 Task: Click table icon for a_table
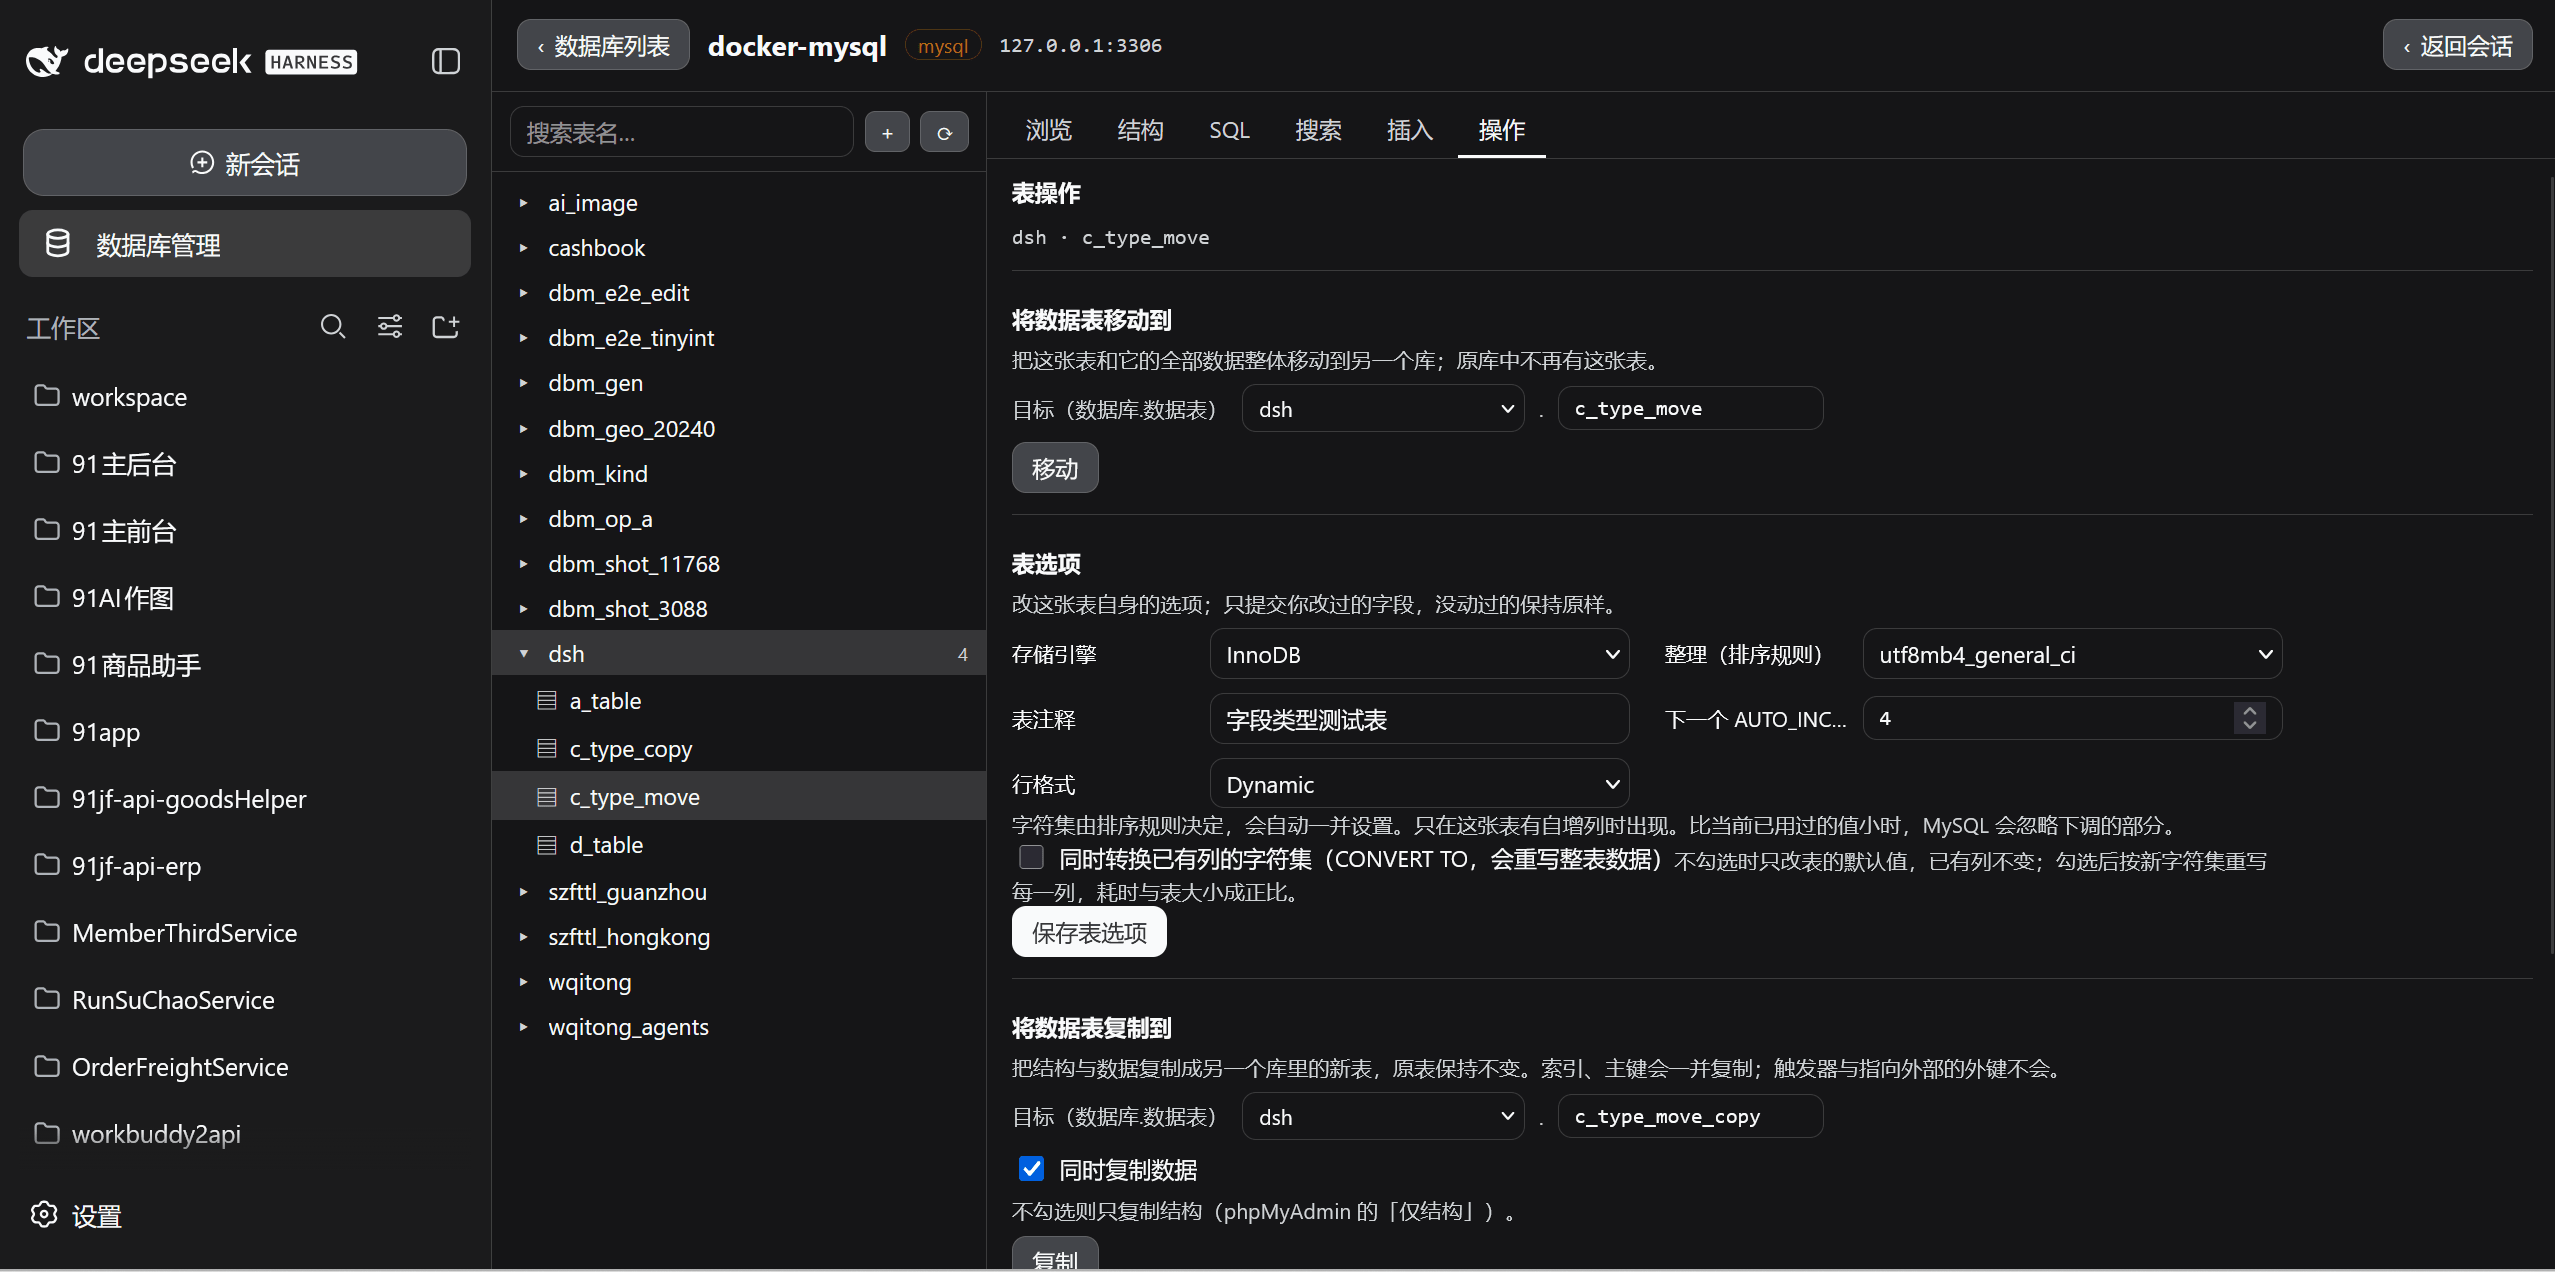coord(547,701)
